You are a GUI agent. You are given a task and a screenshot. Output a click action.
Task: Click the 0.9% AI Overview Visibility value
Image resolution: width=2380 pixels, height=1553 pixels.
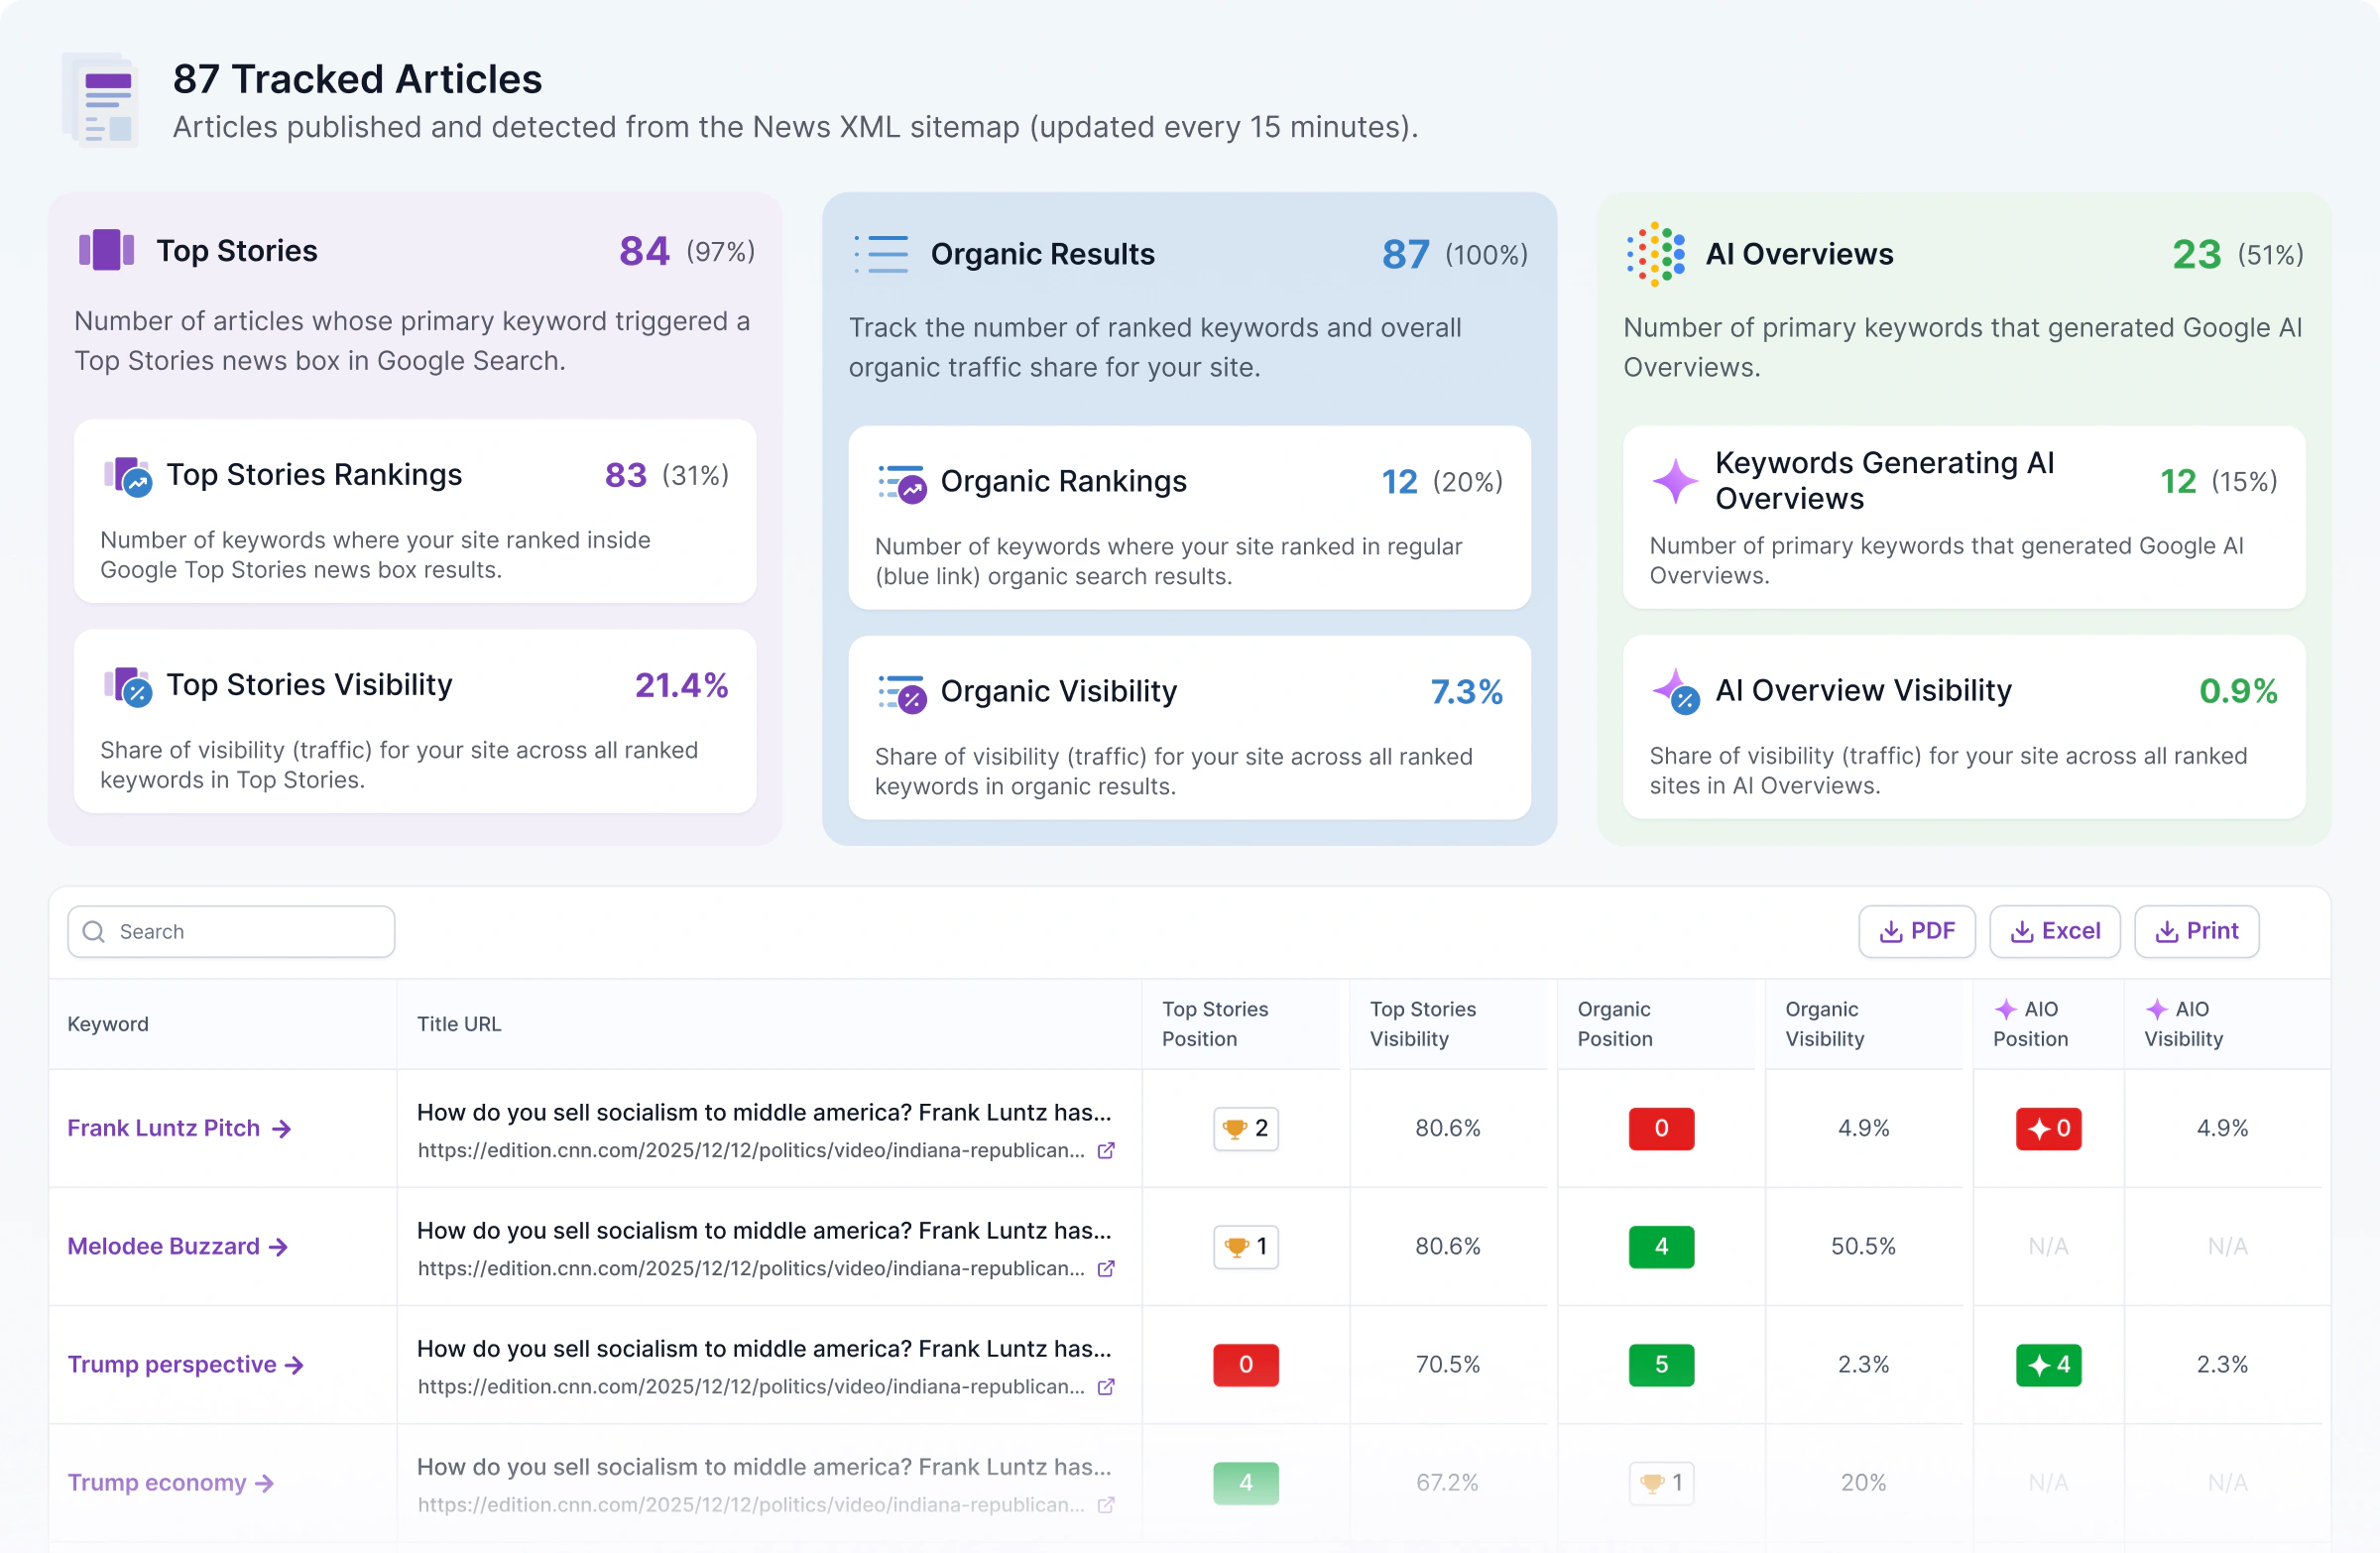tap(2238, 691)
